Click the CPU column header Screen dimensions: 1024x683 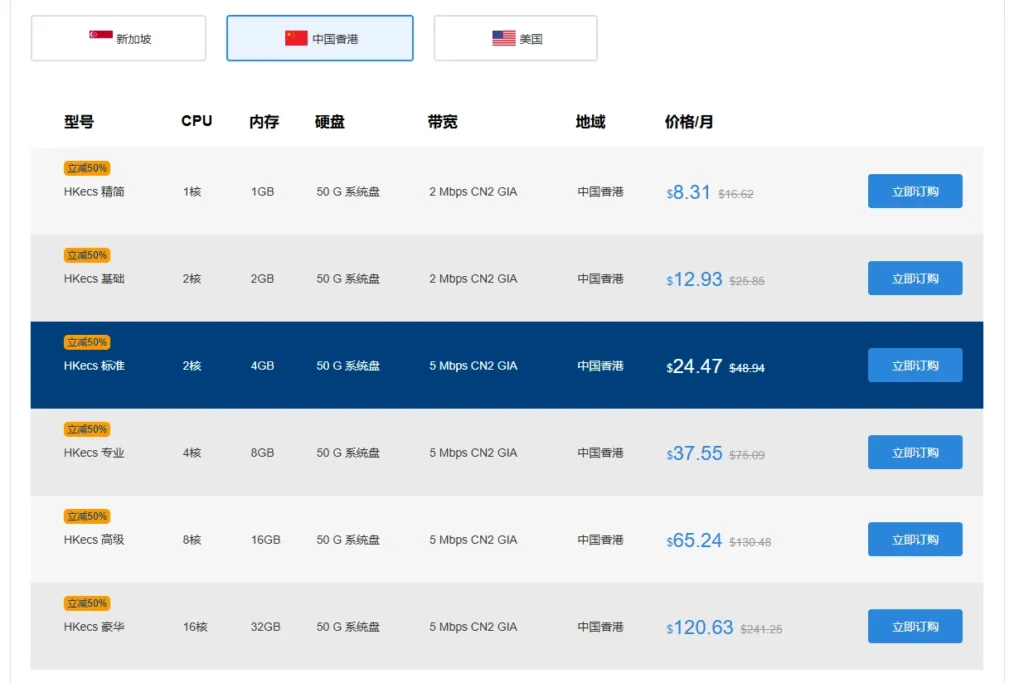point(197,121)
